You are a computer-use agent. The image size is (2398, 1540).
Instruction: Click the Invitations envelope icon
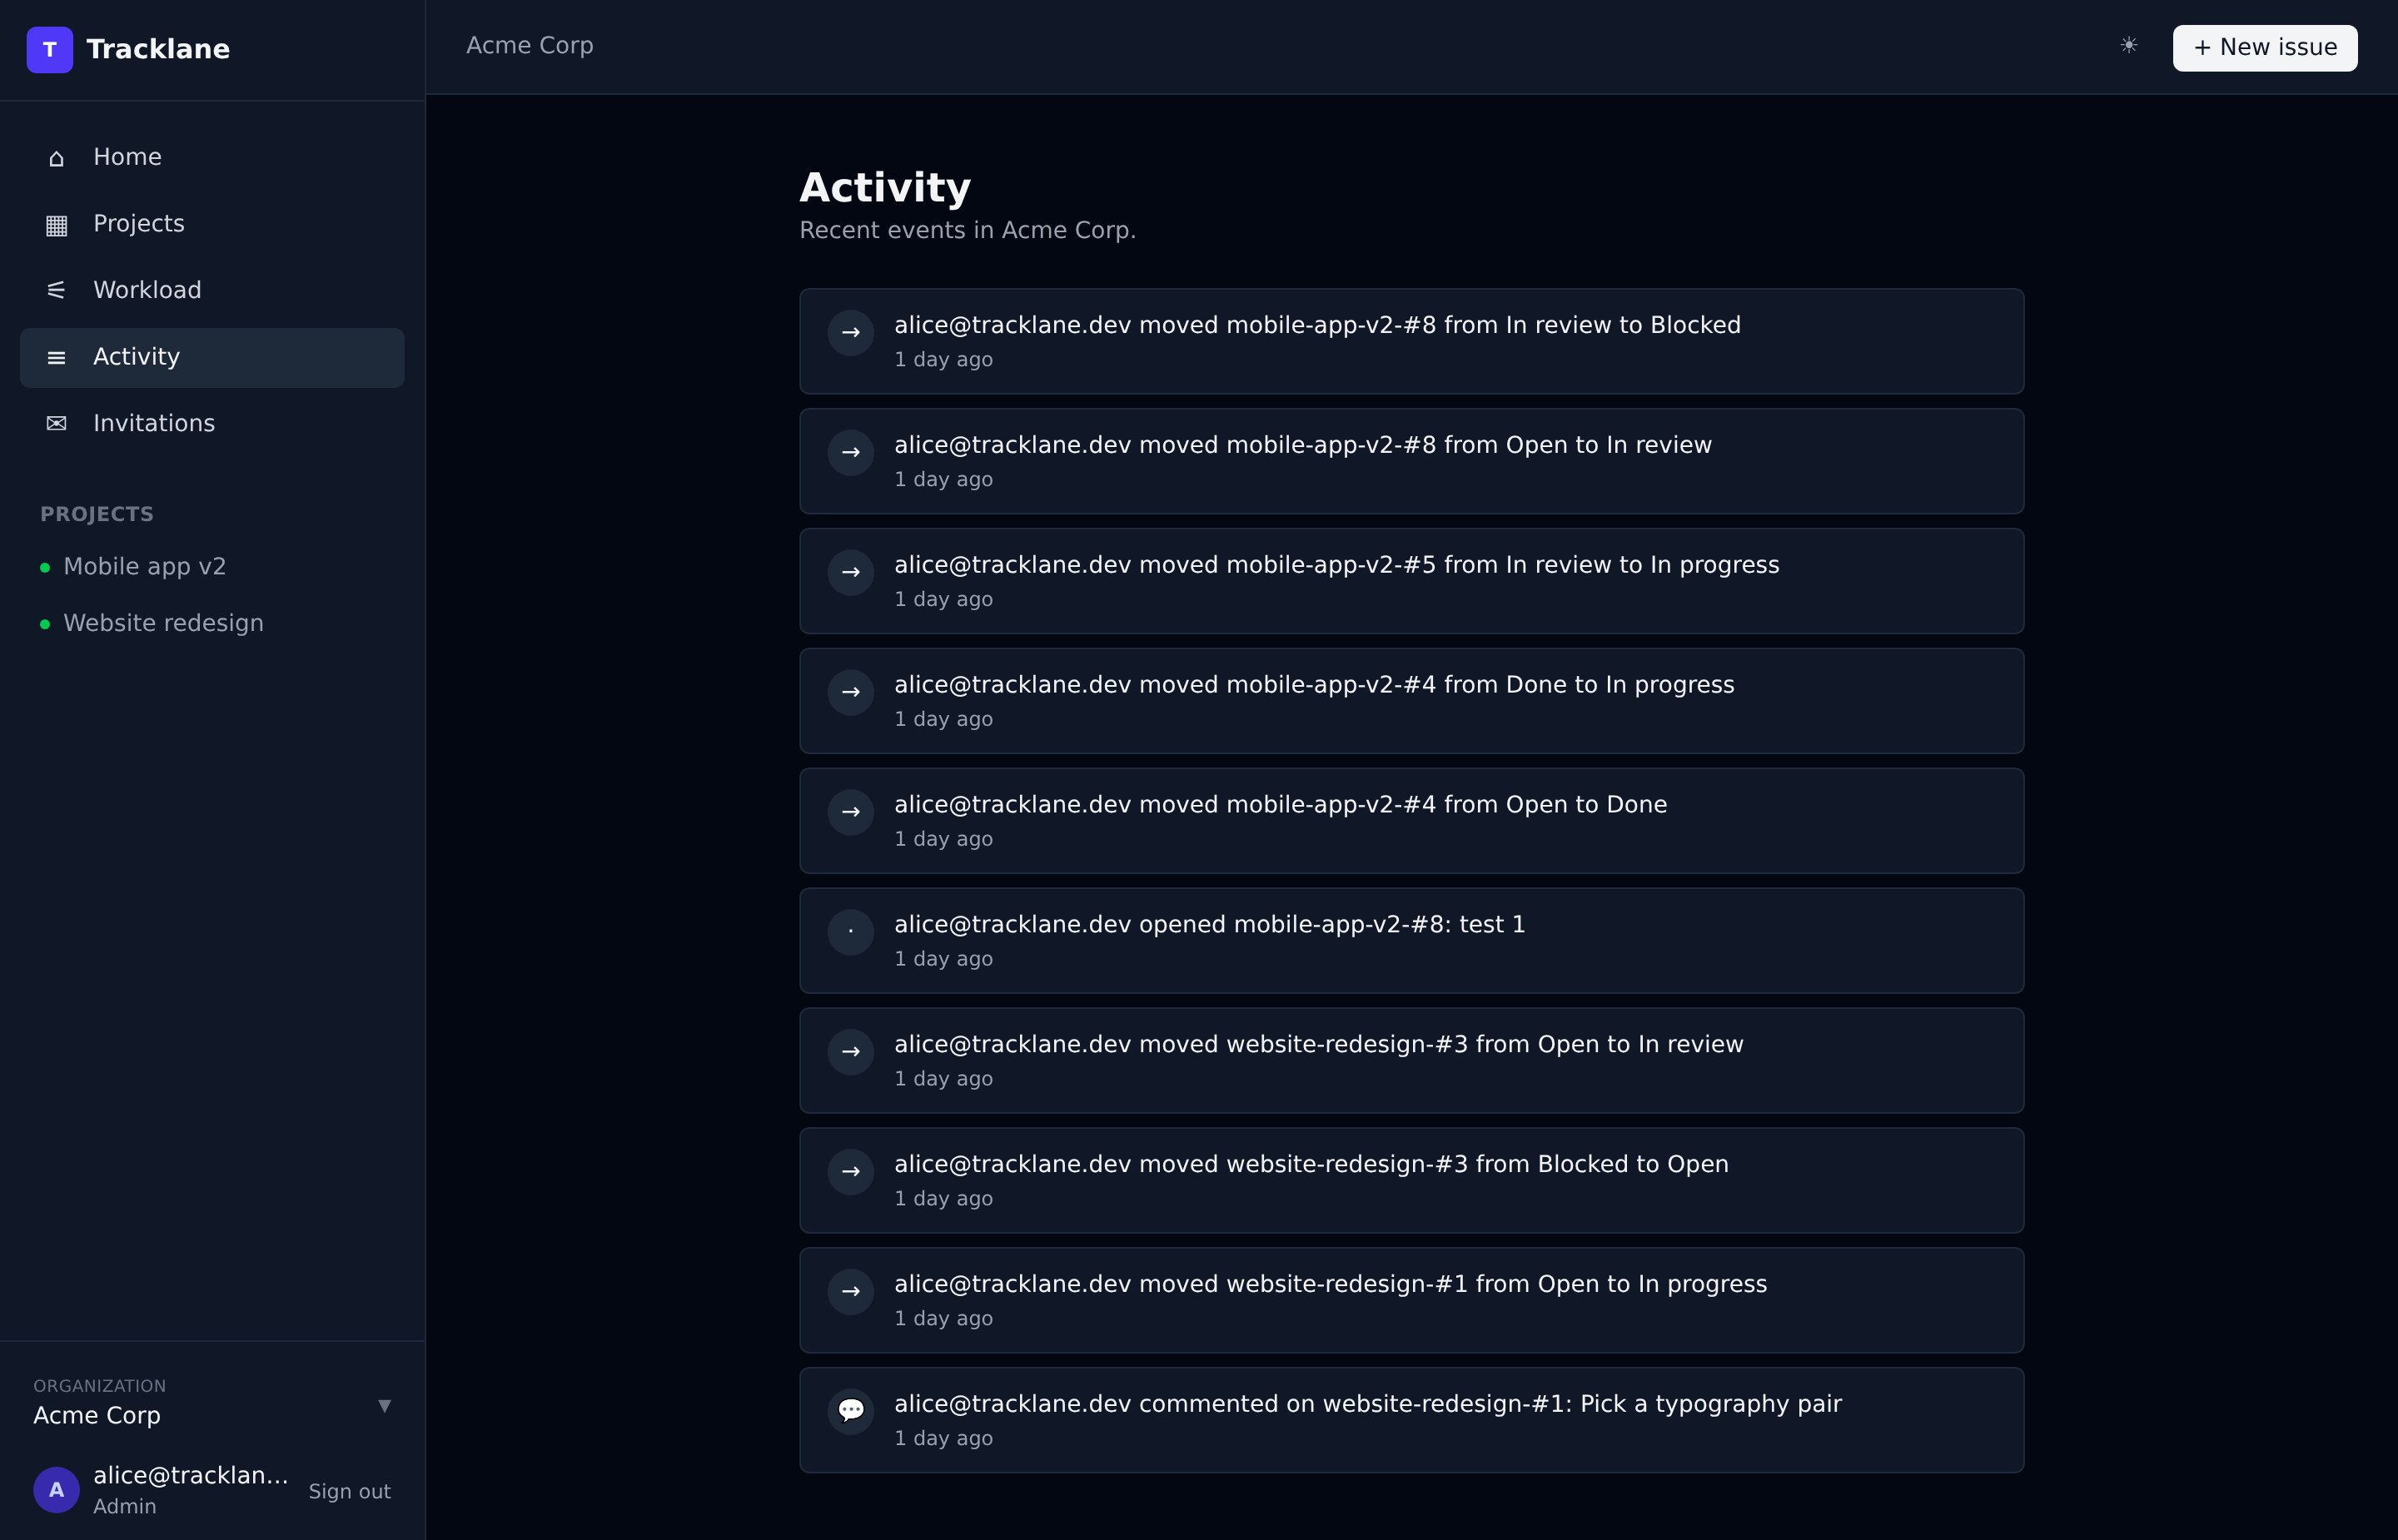point(56,423)
